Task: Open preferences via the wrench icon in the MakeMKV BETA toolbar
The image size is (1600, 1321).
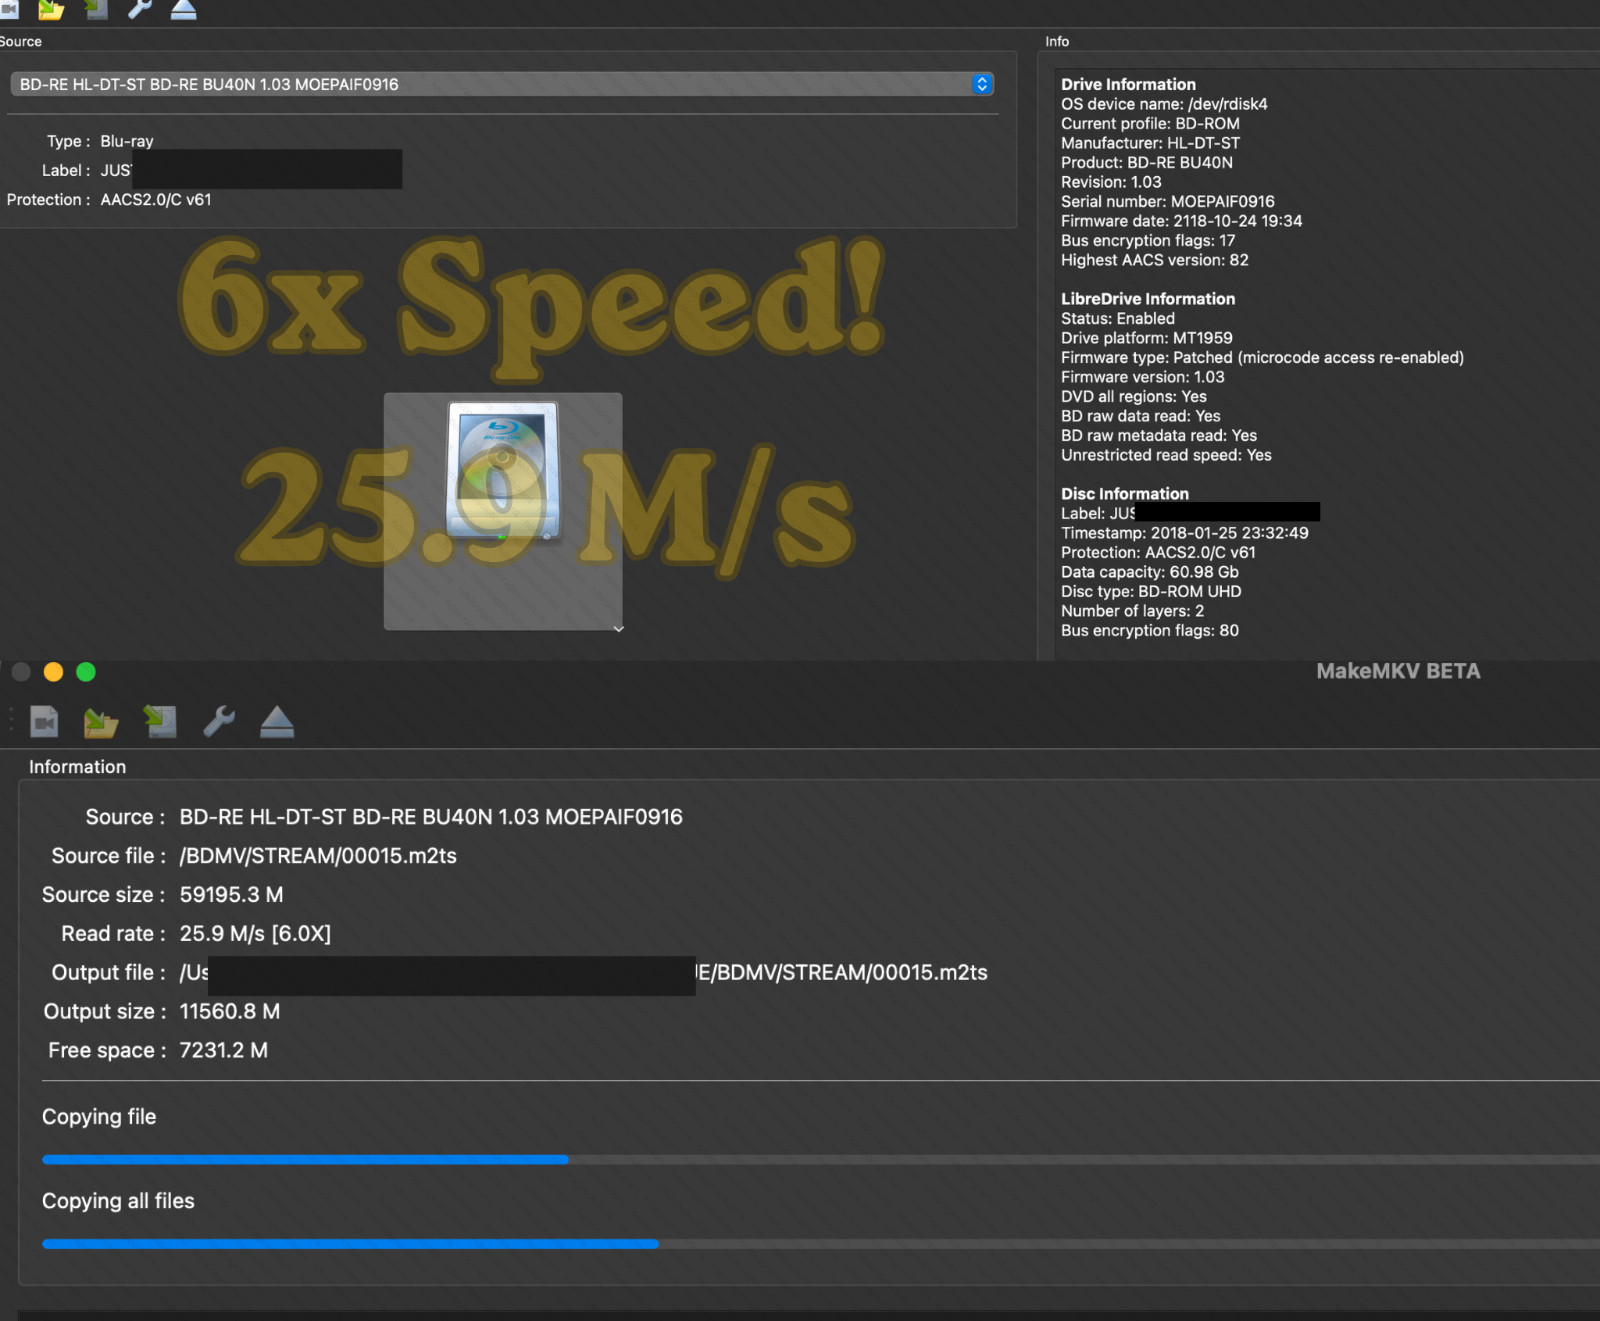Action: click(x=219, y=721)
